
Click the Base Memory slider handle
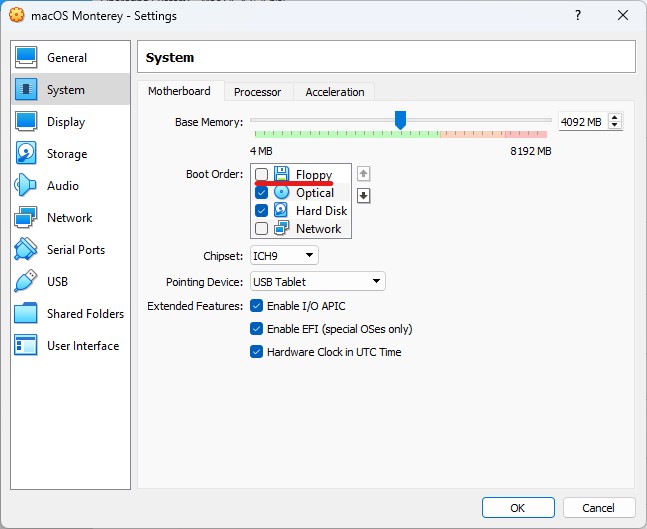[400, 120]
